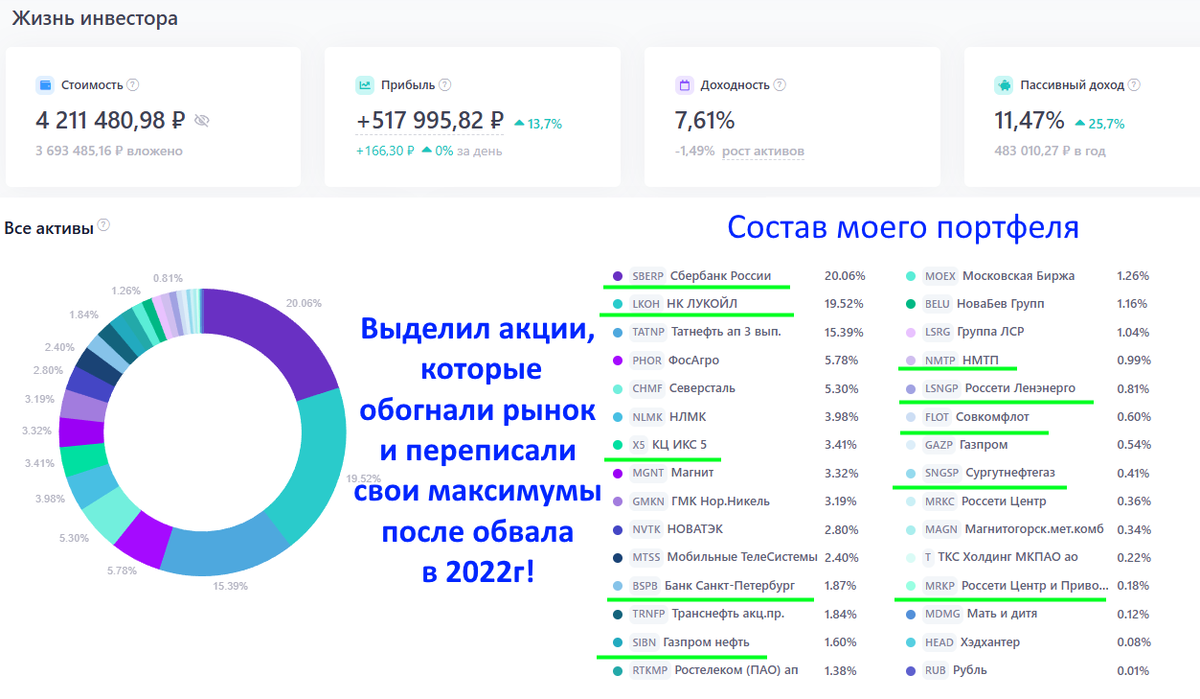The height and width of the screenshot is (699, 1200).
Task: Select HEAD Хэдхантер row
Action: pos(1028,642)
